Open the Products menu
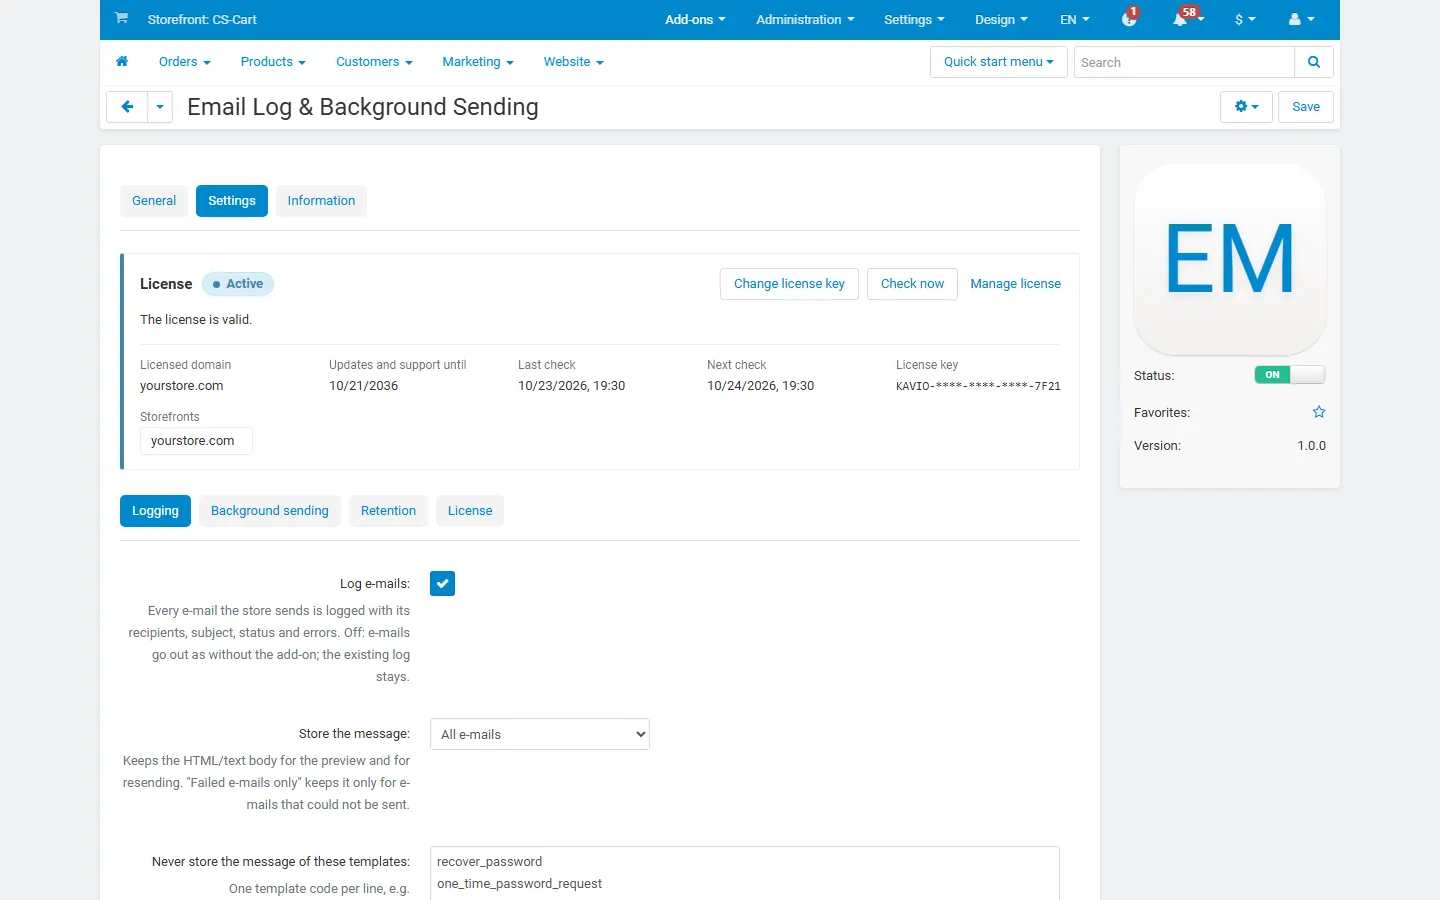 pos(273,62)
